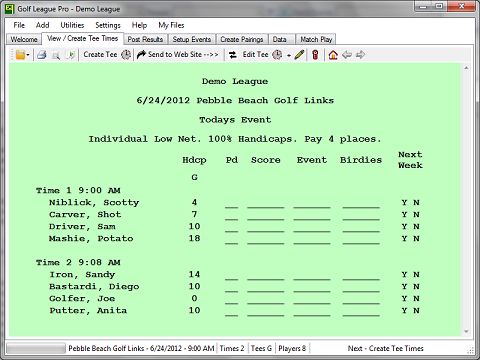Open the Settings menu
The width and height of the screenshot is (480, 360).
pyautogui.click(x=108, y=25)
